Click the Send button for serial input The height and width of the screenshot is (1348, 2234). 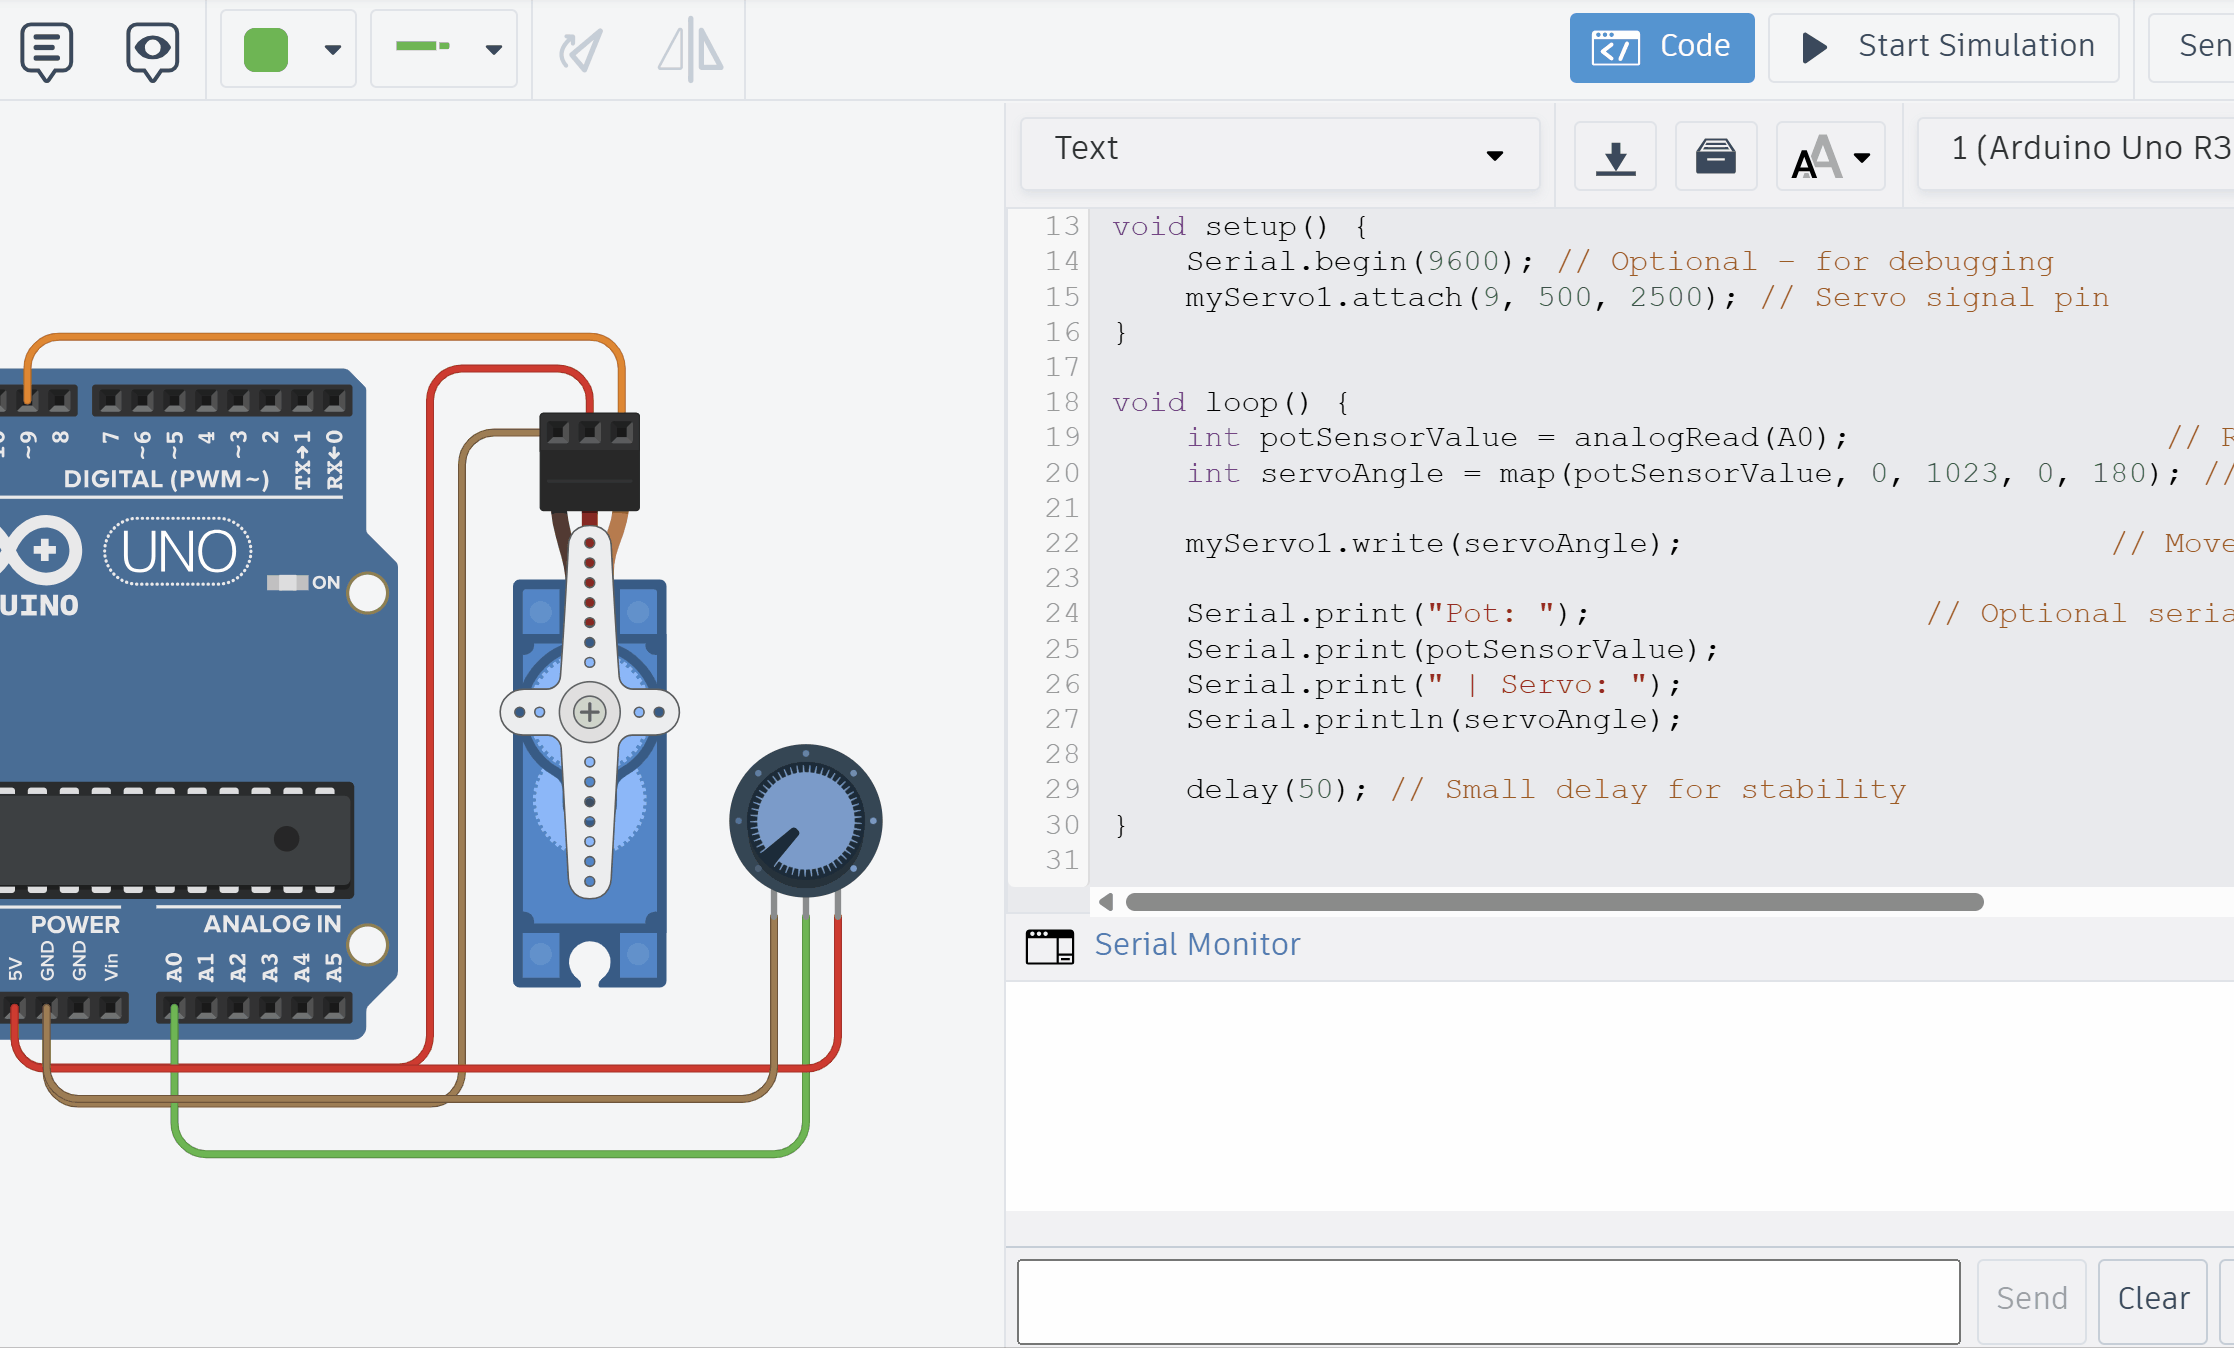(x=2031, y=1299)
